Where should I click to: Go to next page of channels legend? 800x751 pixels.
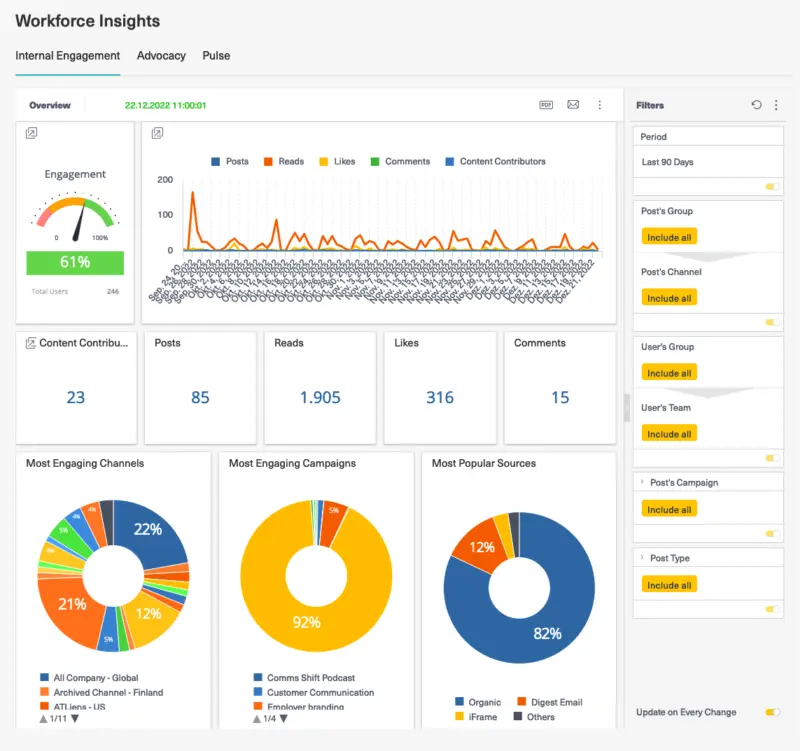(x=74, y=719)
